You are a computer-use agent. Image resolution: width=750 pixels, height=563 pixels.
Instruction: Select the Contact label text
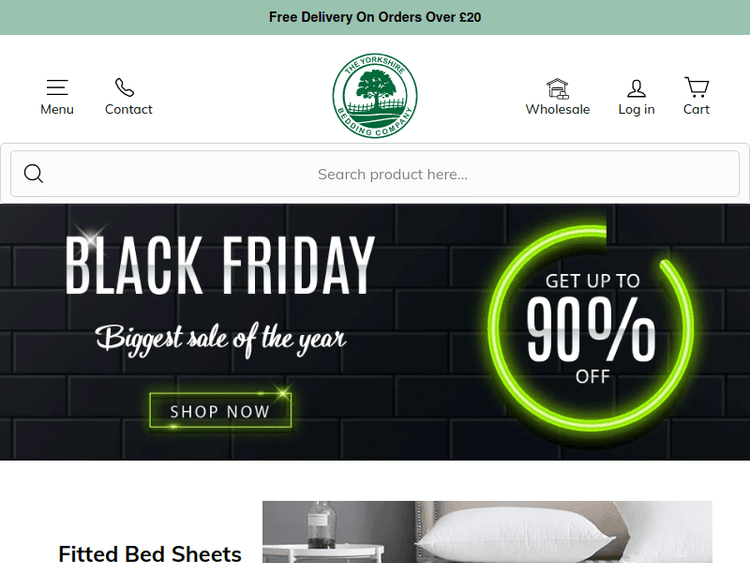128,110
